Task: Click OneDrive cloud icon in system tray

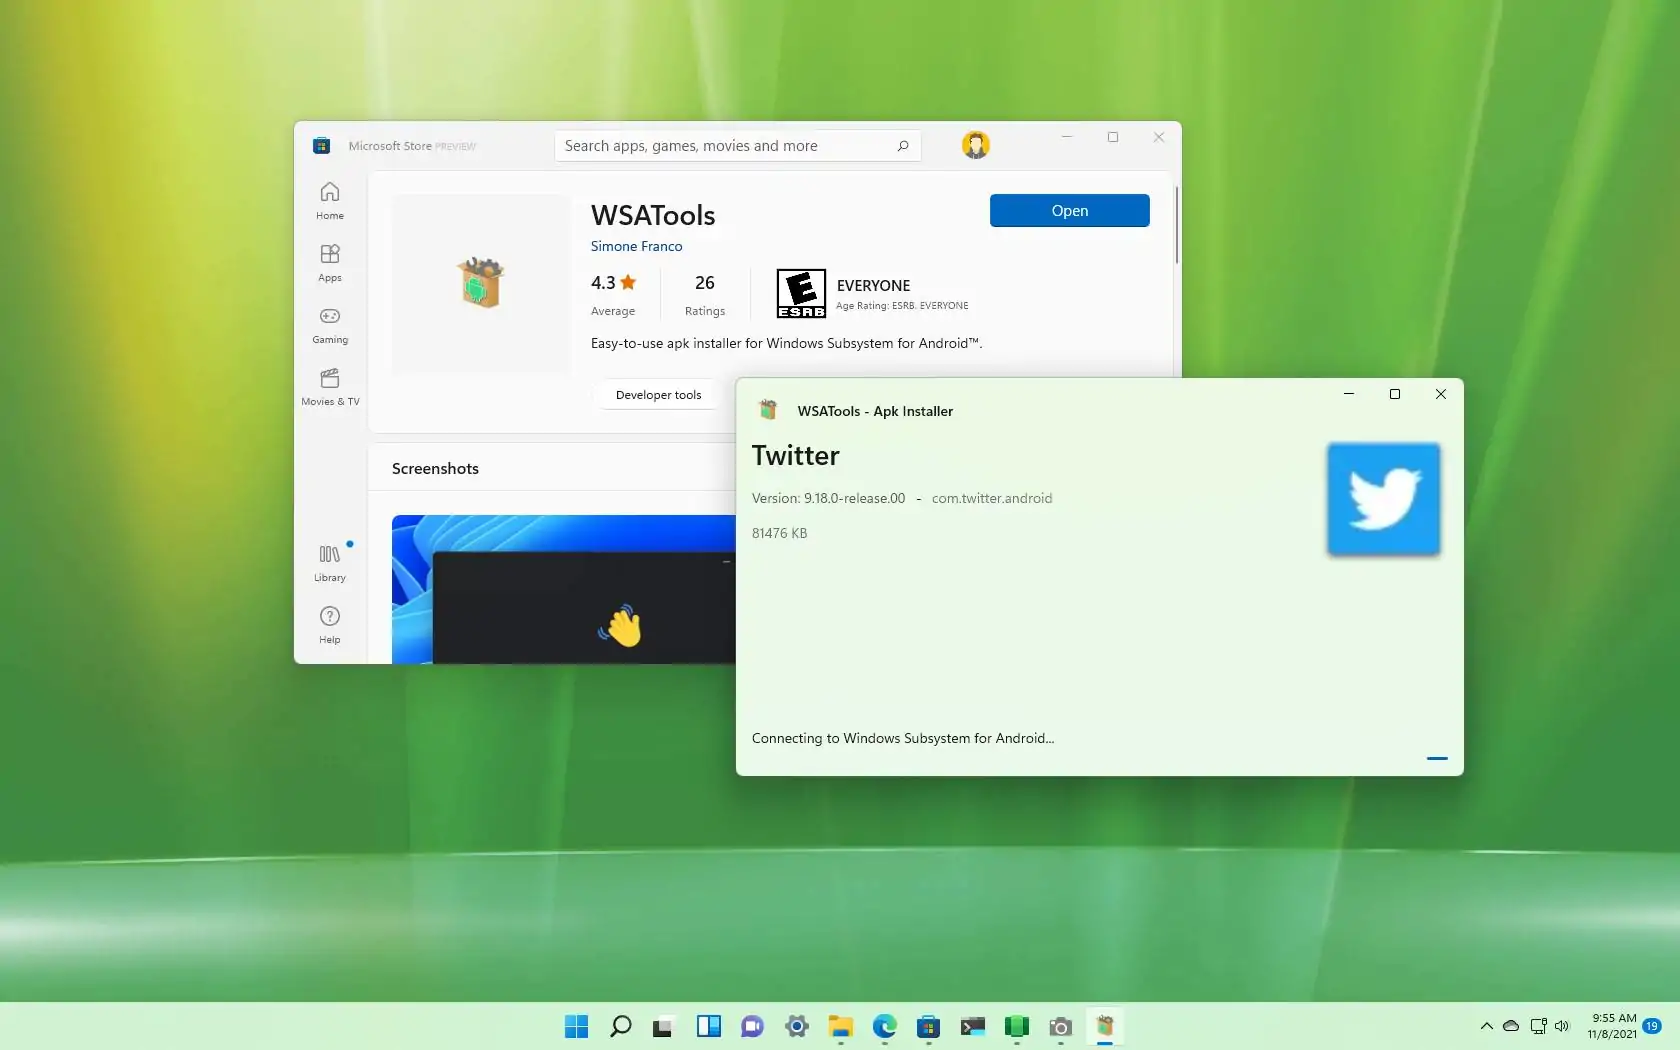Action: 1511,1026
